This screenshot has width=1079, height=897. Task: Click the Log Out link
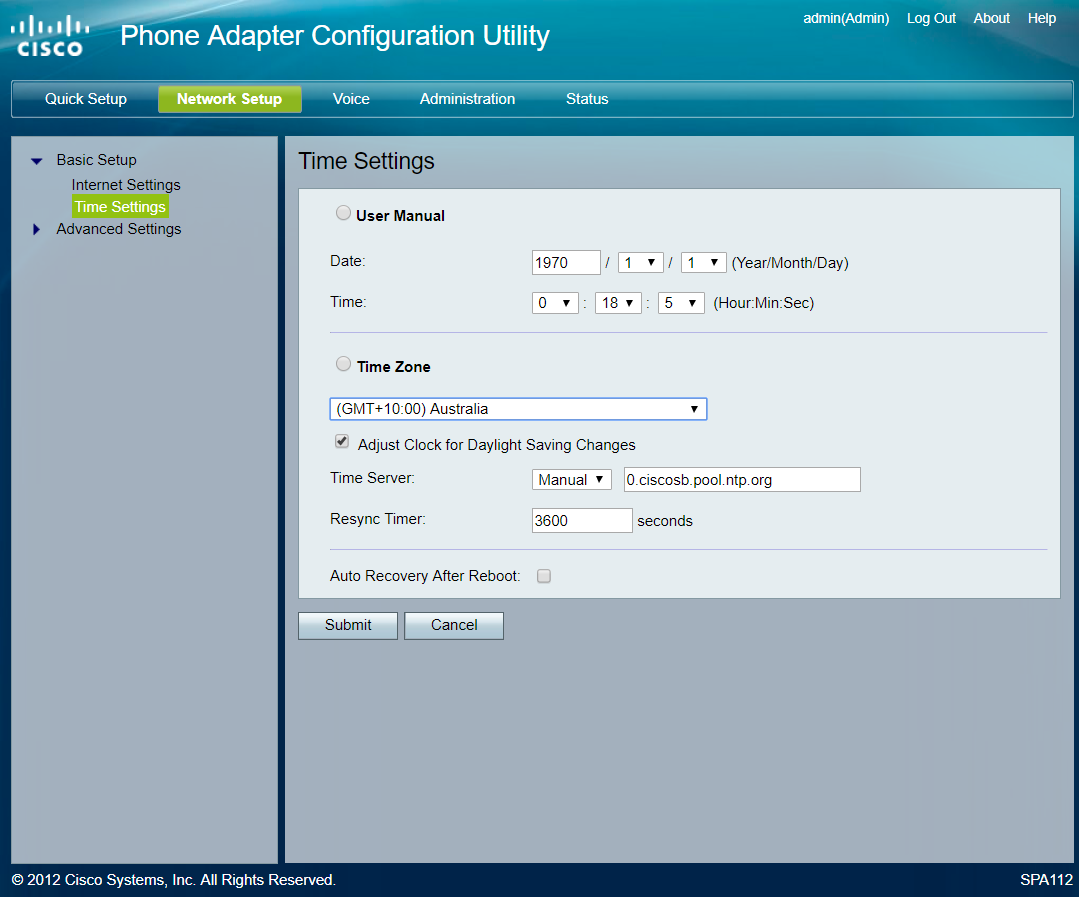point(931,18)
